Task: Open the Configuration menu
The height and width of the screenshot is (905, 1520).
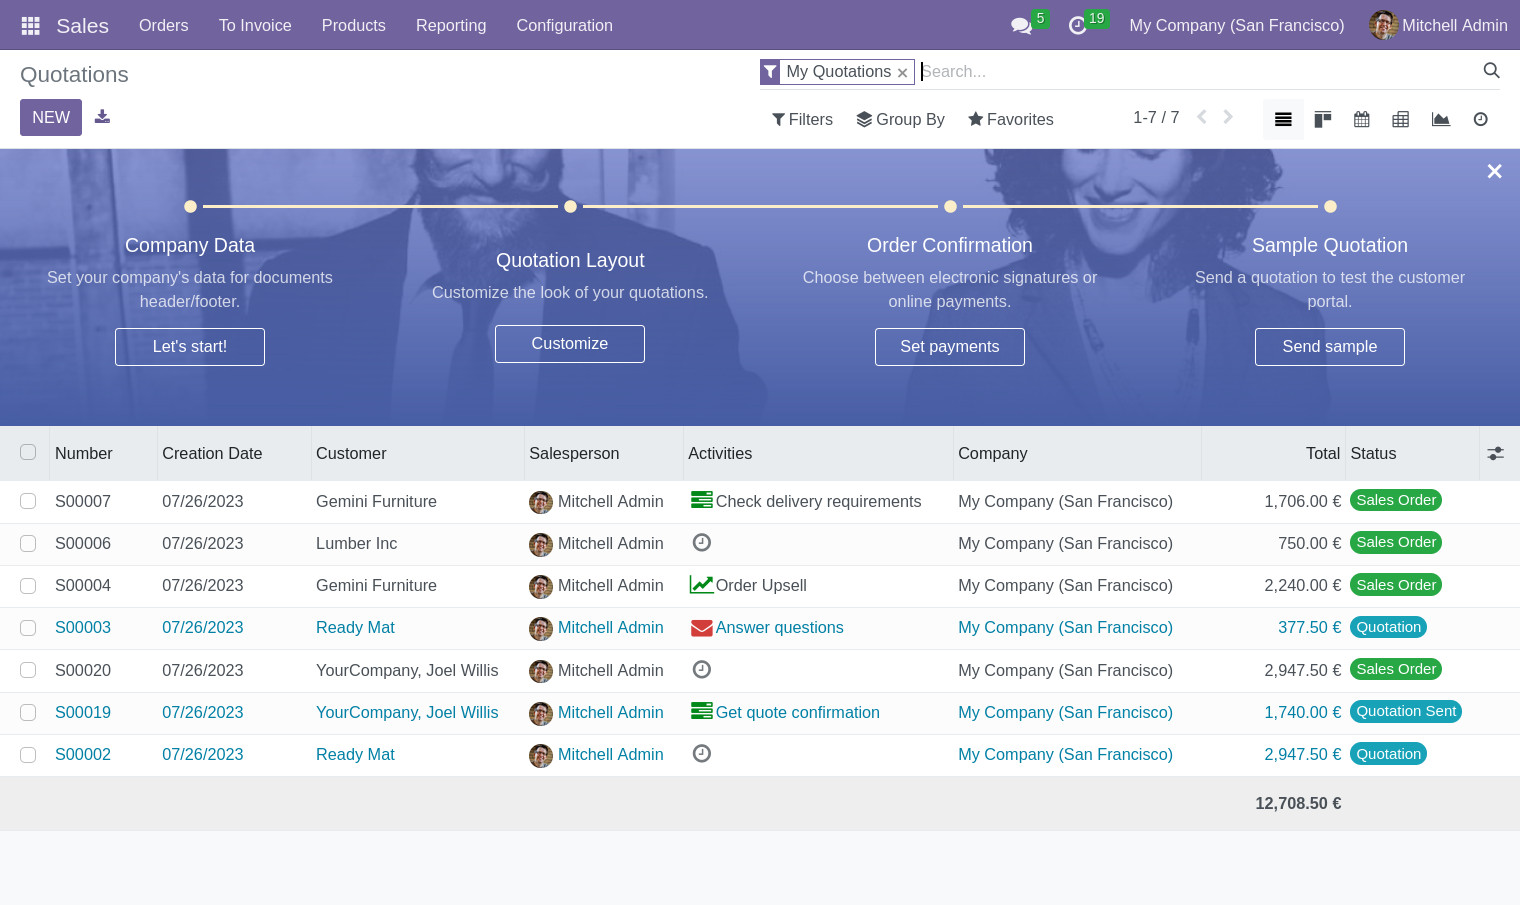Action: [564, 25]
